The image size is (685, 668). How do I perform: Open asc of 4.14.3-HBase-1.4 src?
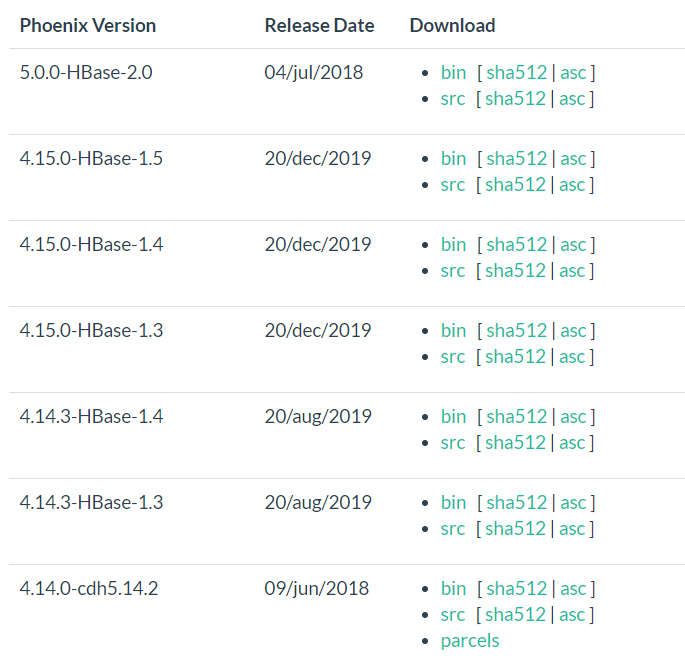572,443
